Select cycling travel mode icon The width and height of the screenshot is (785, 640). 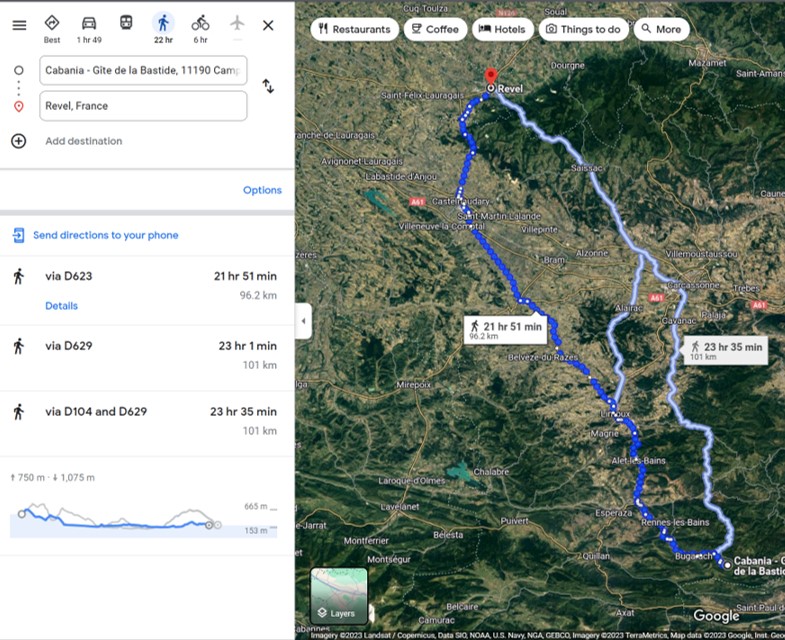click(200, 24)
